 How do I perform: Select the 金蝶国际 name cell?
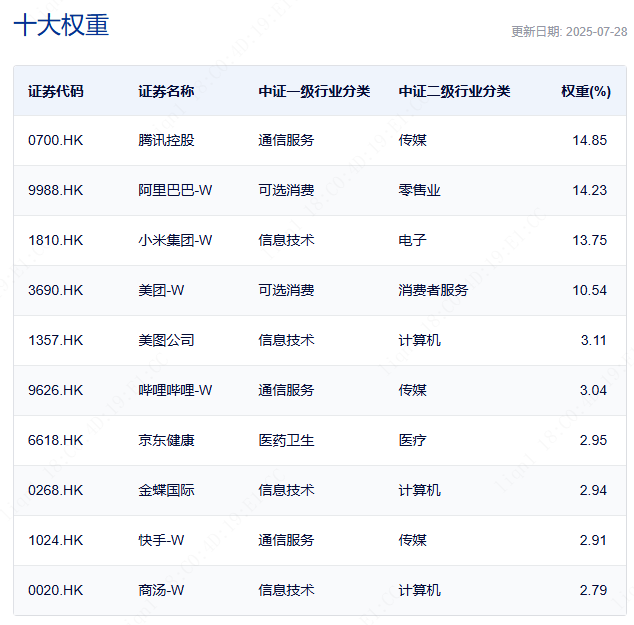(166, 490)
